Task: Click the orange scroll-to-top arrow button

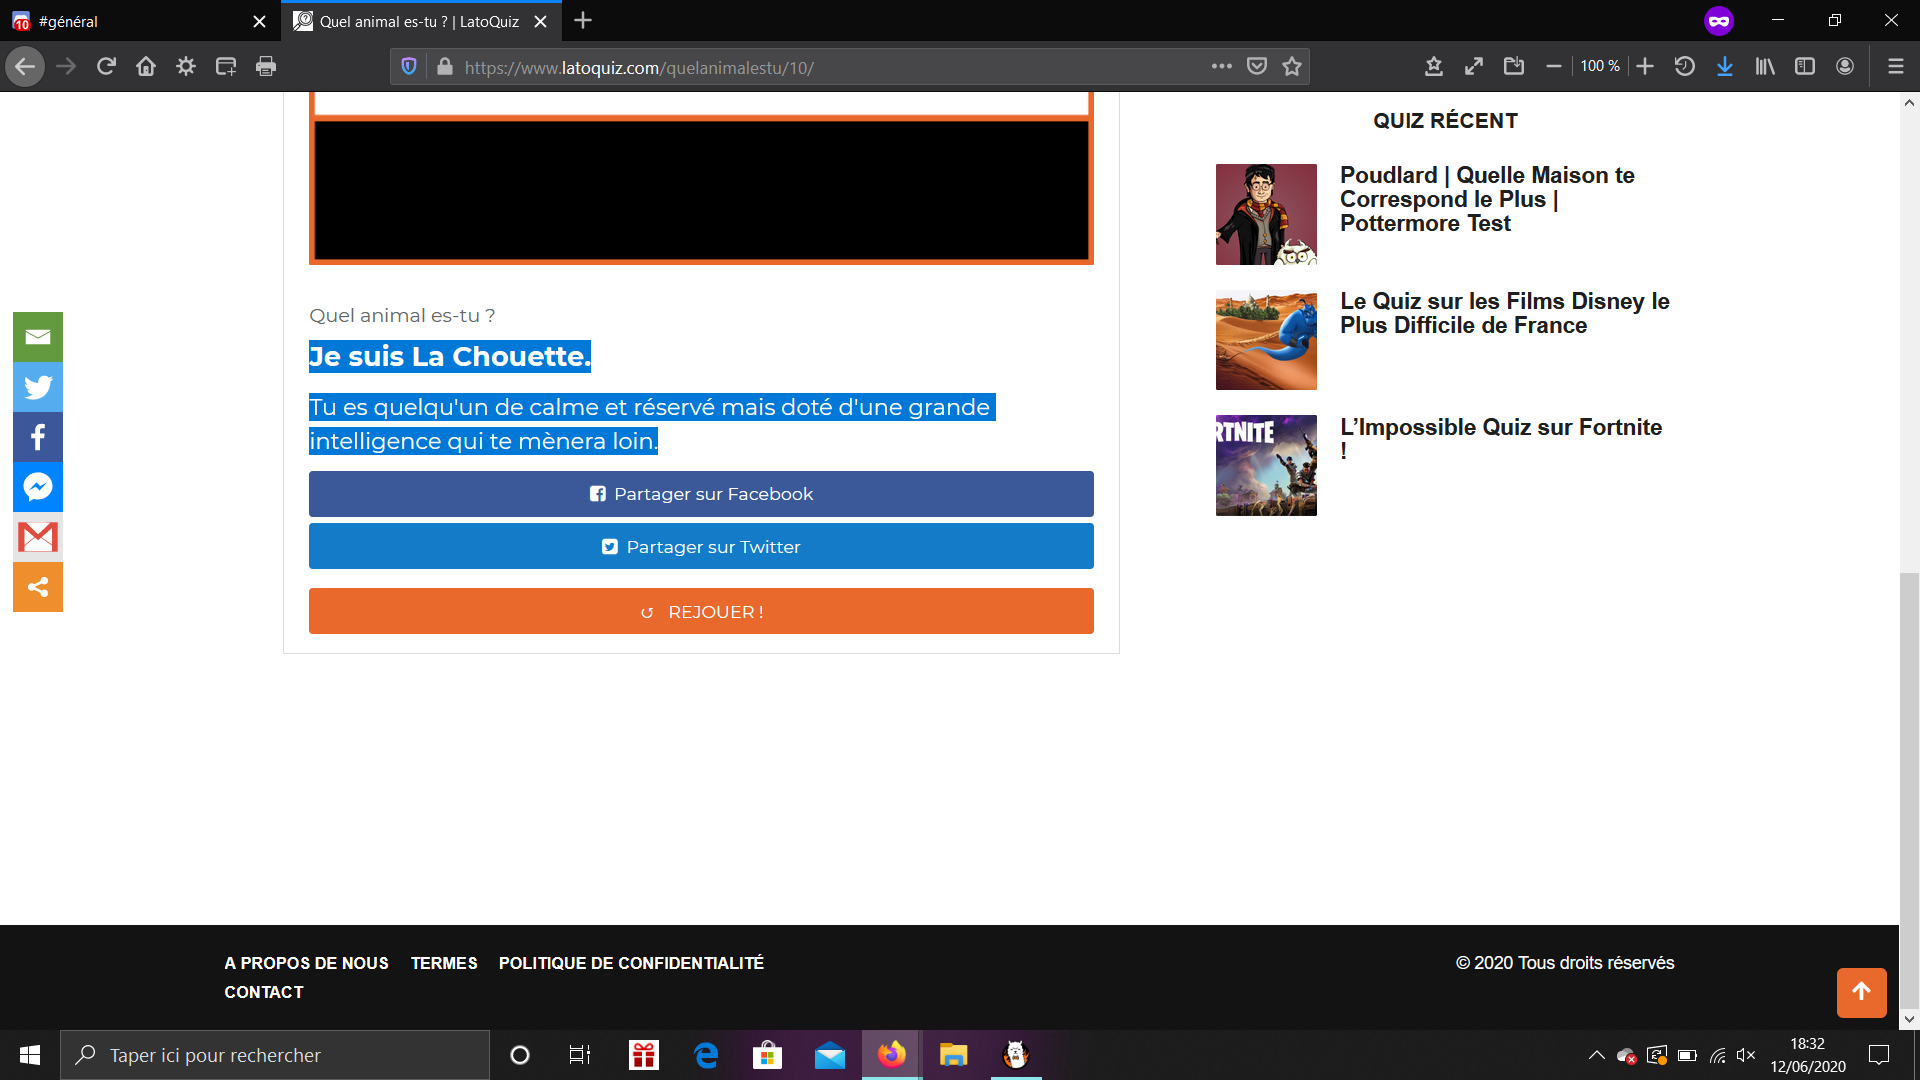Action: 1861,991
